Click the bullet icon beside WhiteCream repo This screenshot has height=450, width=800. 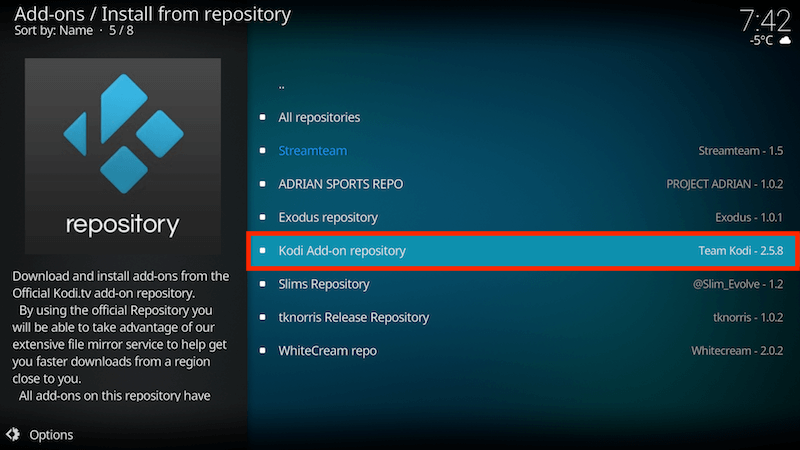(x=262, y=351)
